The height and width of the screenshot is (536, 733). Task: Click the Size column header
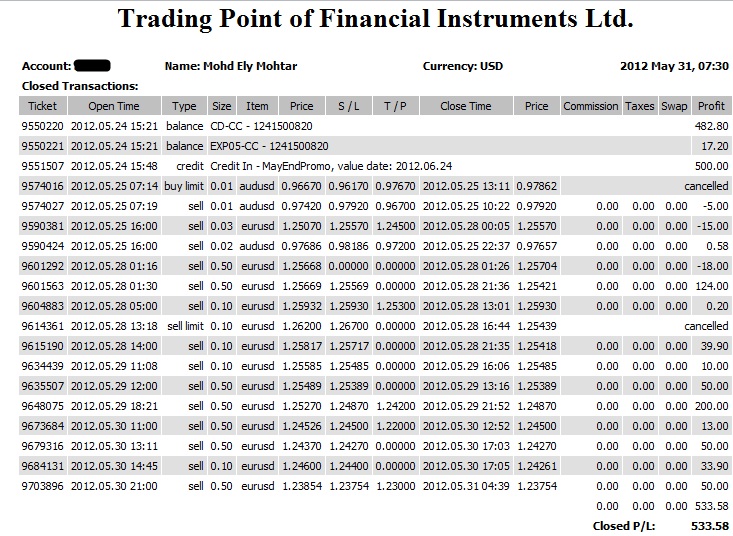tap(222, 106)
